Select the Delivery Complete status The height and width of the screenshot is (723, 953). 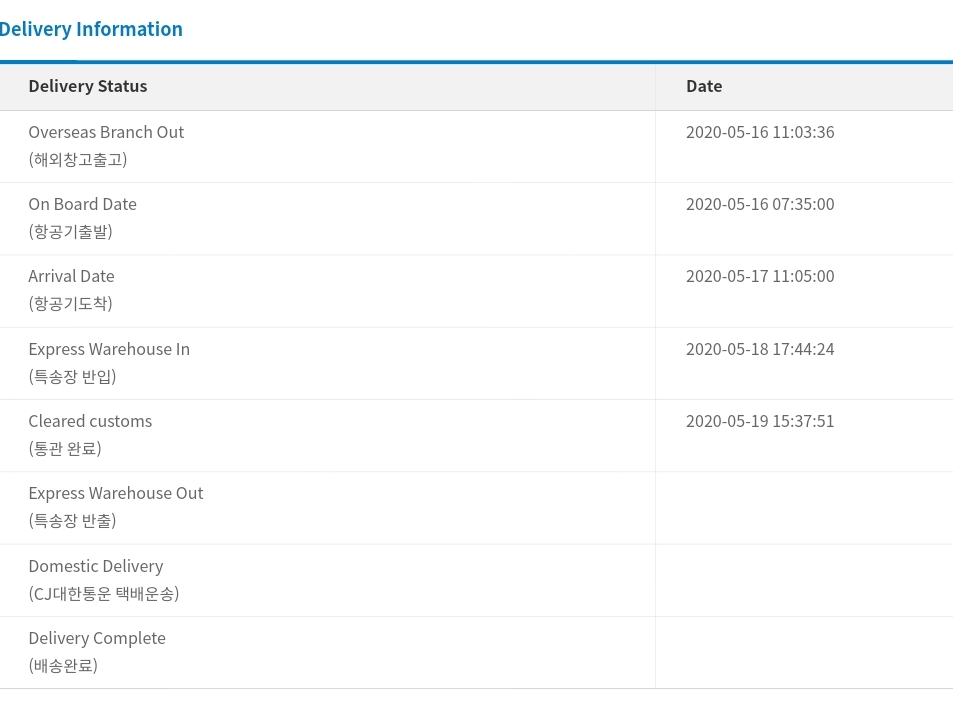[97, 638]
